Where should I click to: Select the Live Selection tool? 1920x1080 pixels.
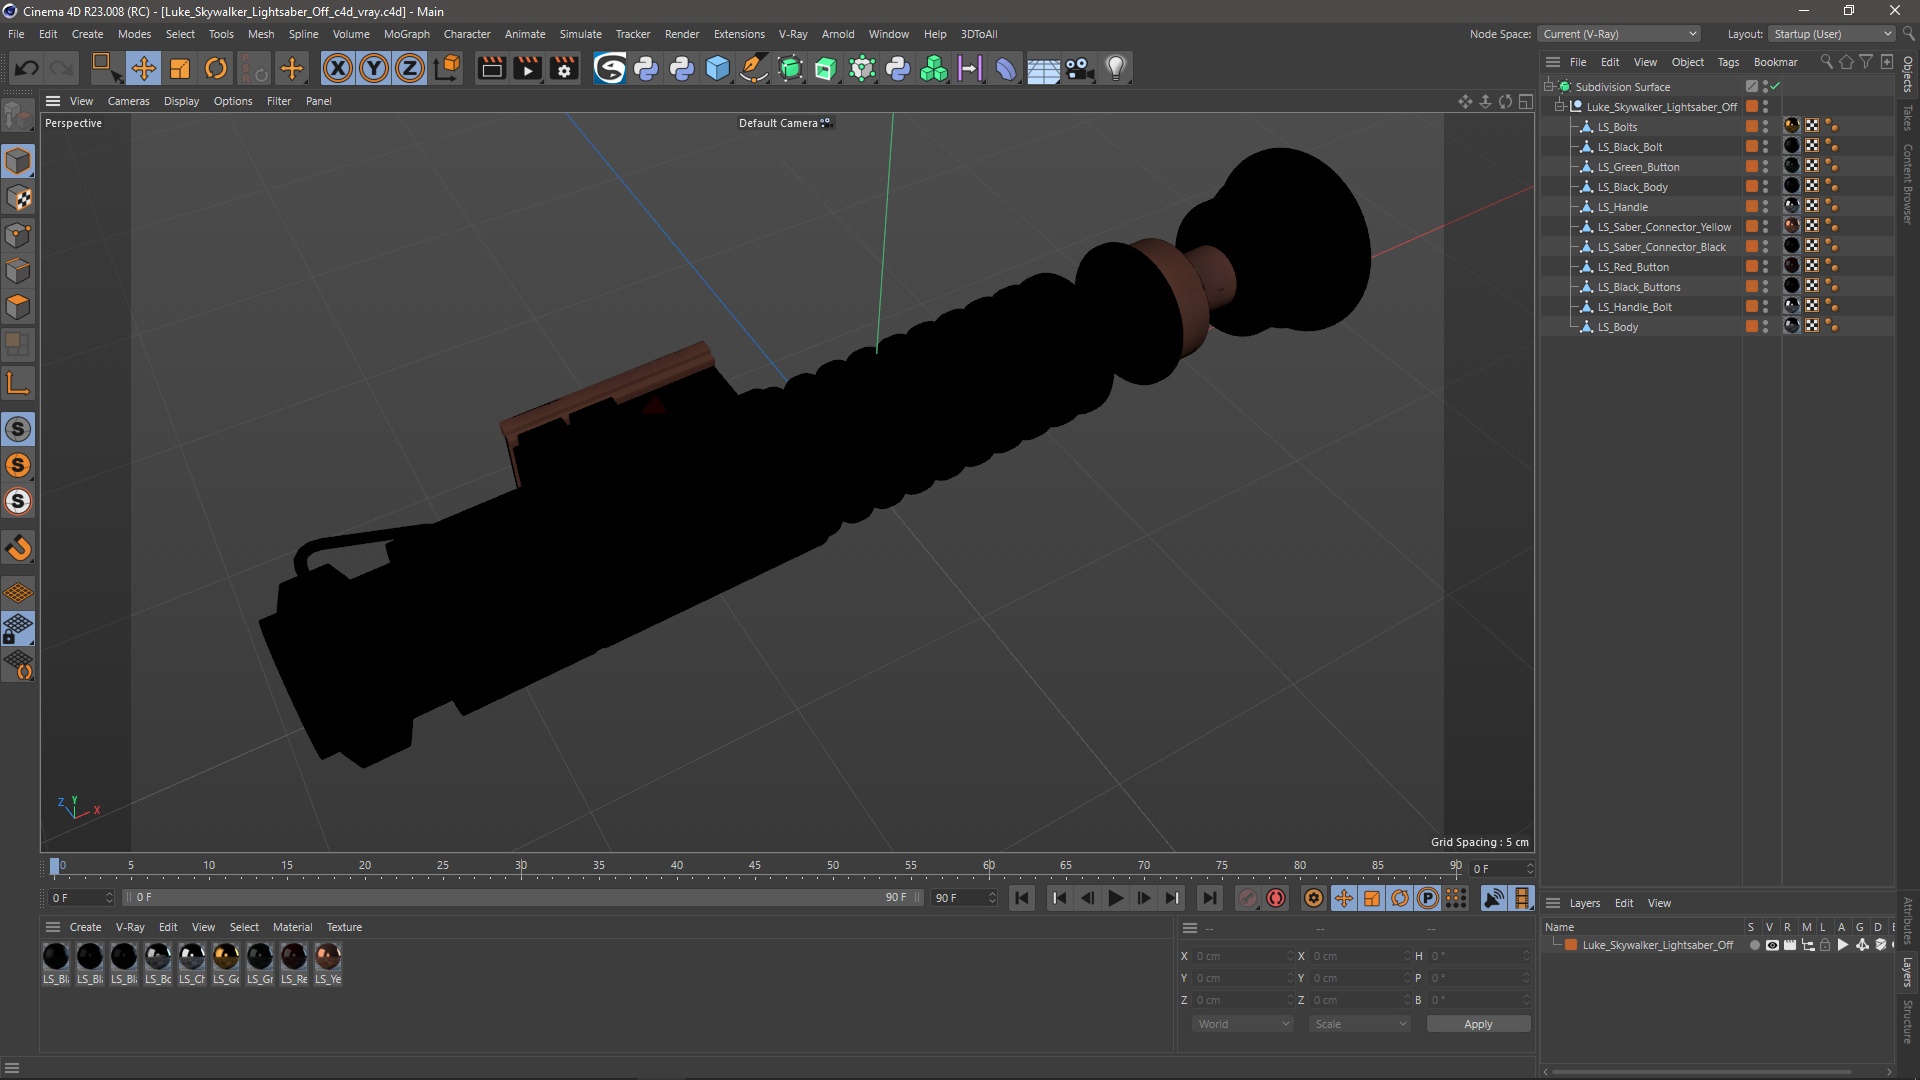click(x=105, y=68)
